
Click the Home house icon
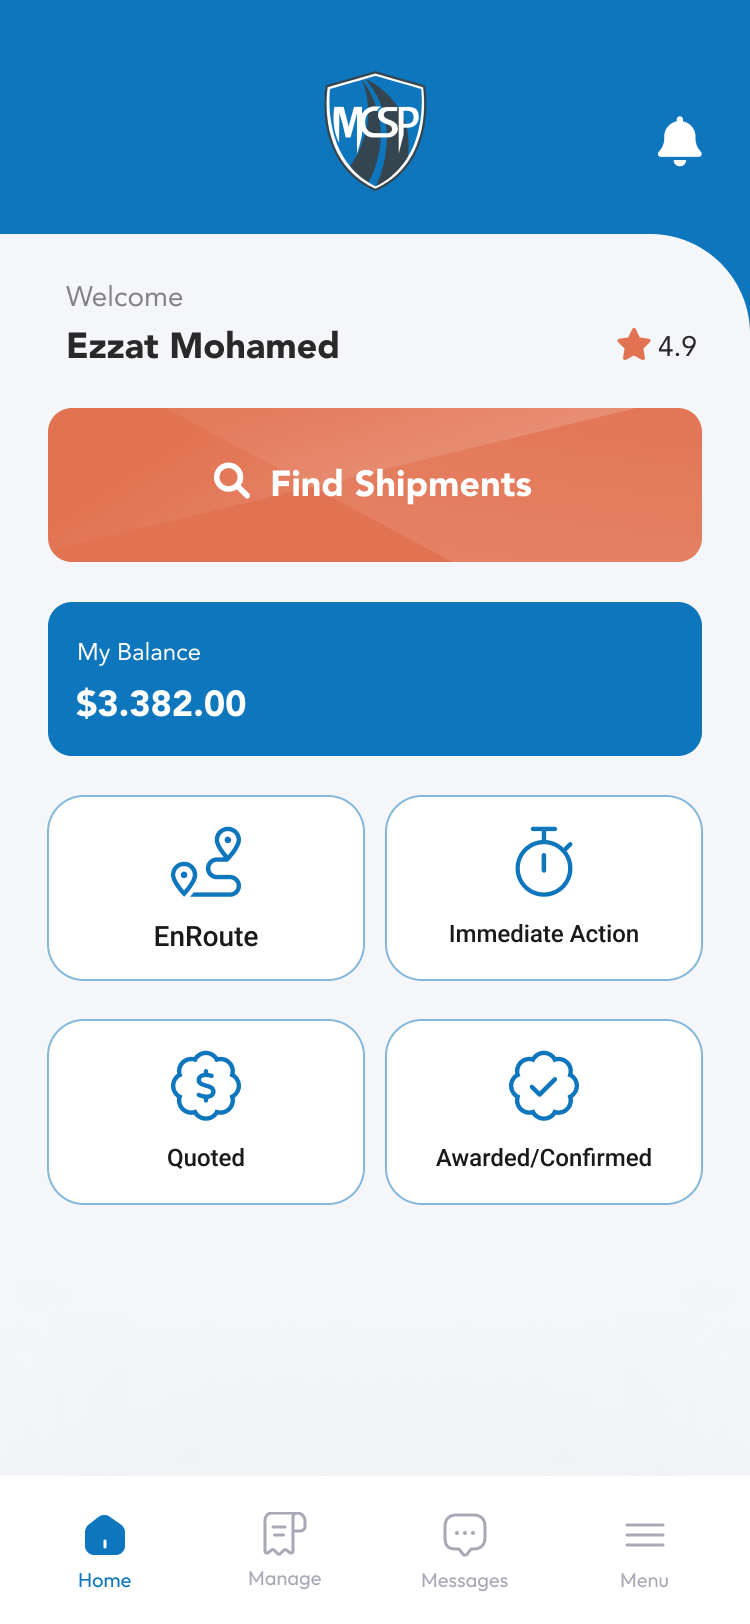[105, 1535]
